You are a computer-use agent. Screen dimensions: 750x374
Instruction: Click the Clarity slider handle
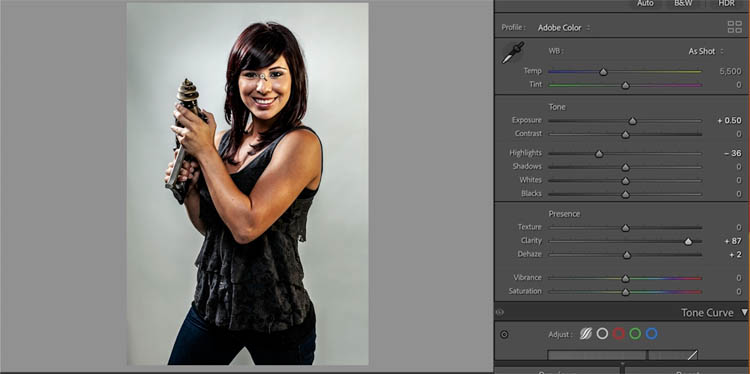(x=688, y=242)
